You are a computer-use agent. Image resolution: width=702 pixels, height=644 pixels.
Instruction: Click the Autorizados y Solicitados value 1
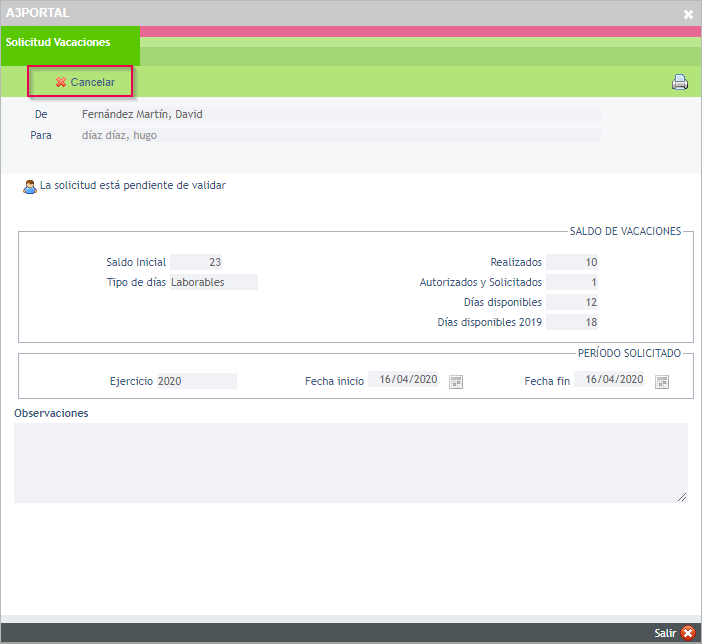(572, 282)
